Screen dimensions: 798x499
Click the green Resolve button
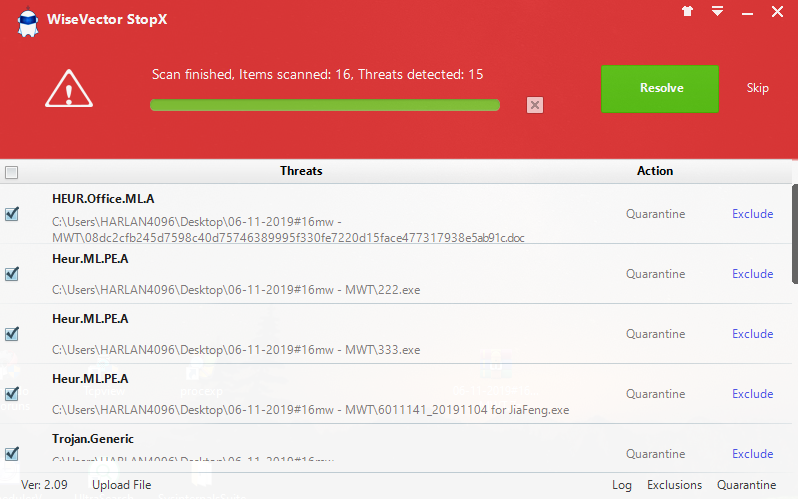tap(660, 89)
